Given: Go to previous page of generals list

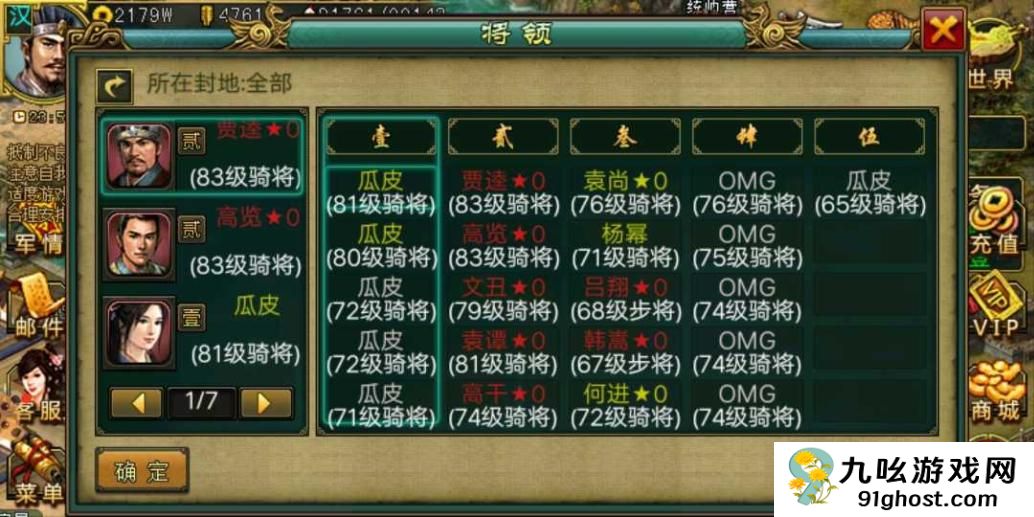Looking at the screenshot, I should coord(137,403).
